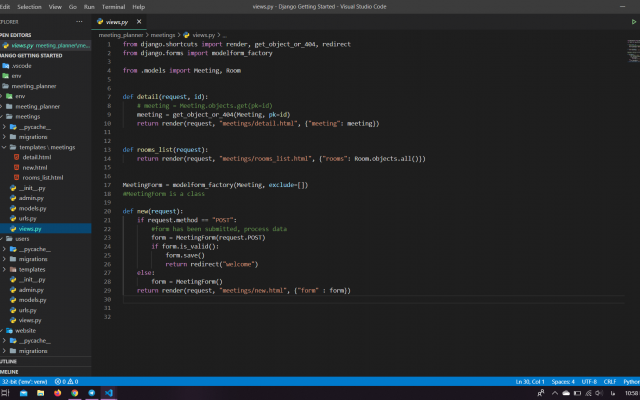Open Task View in the taskbar
Image resolution: width=640 pixels, height=400 pixels.
click(x=5, y=393)
